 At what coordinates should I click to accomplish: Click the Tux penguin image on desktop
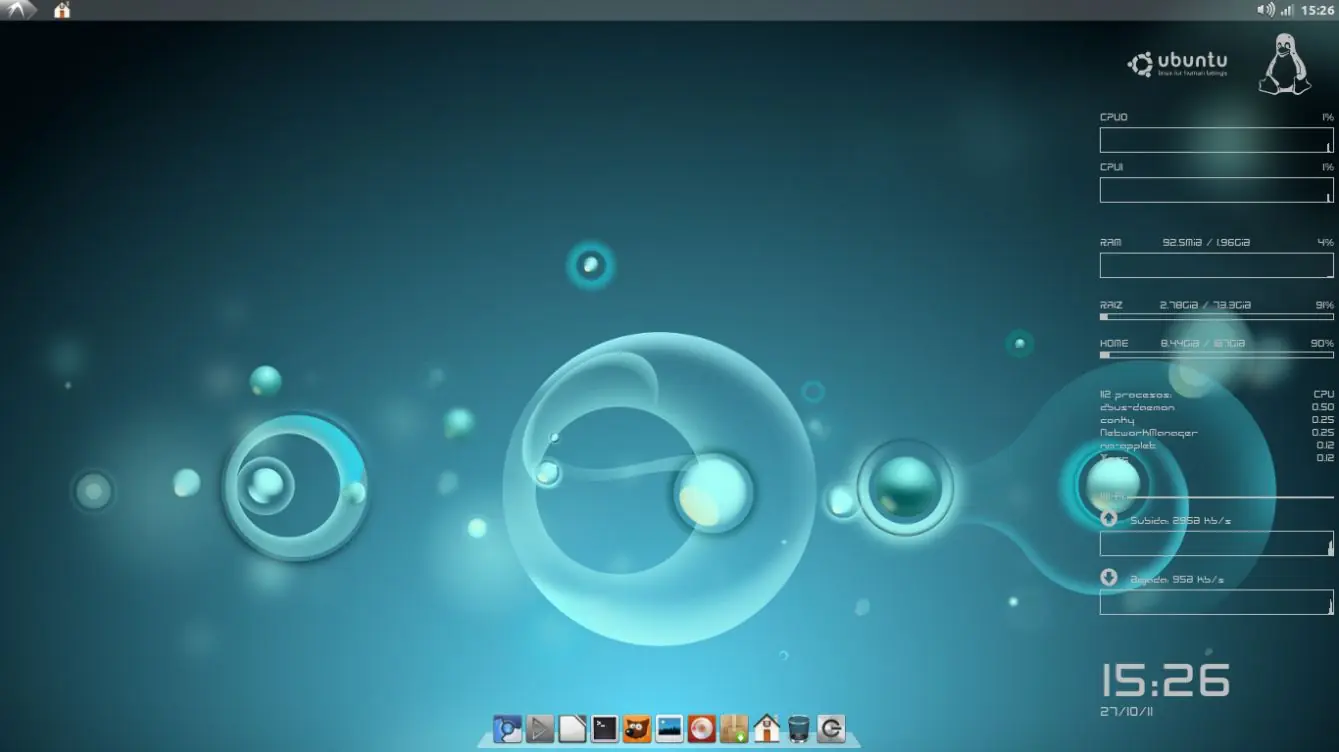(x=1284, y=65)
